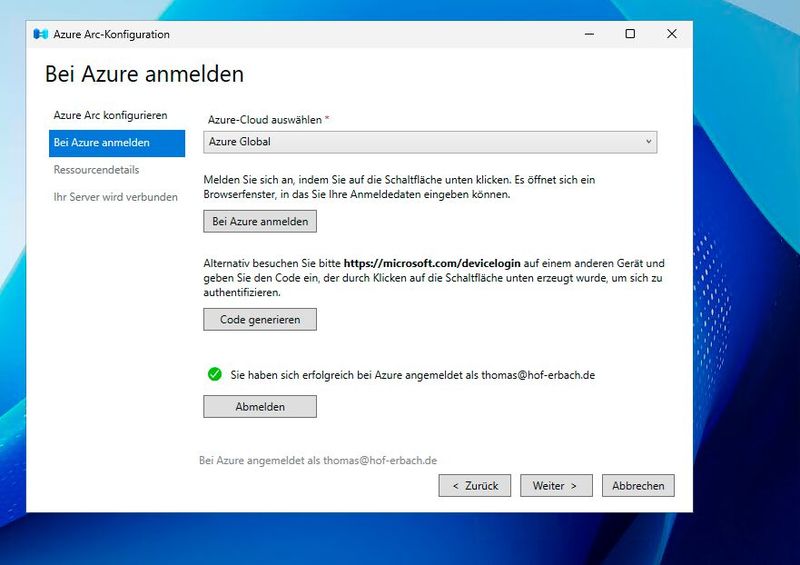Click the https://microsoft.com/devicelogin text
This screenshot has width=800, height=565.
(432, 263)
